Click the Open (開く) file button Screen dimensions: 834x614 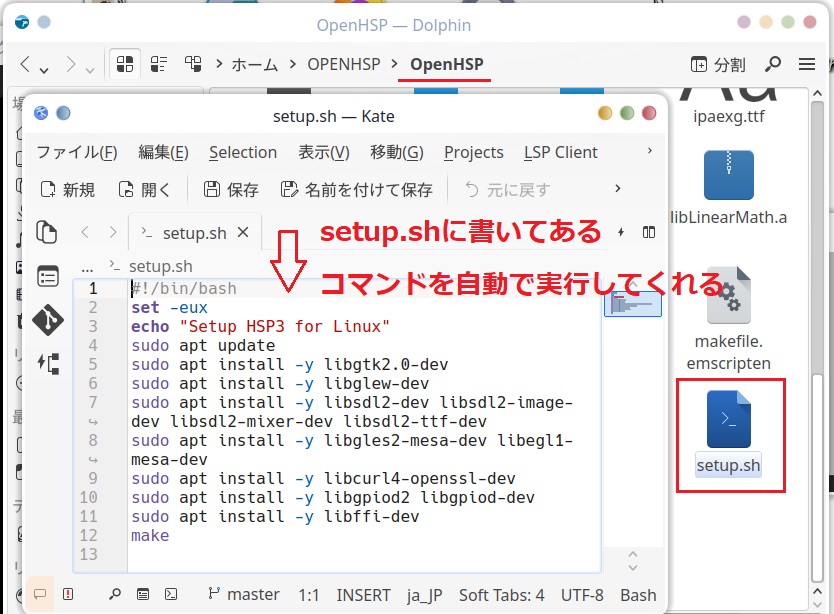click(x=144, y=189)
